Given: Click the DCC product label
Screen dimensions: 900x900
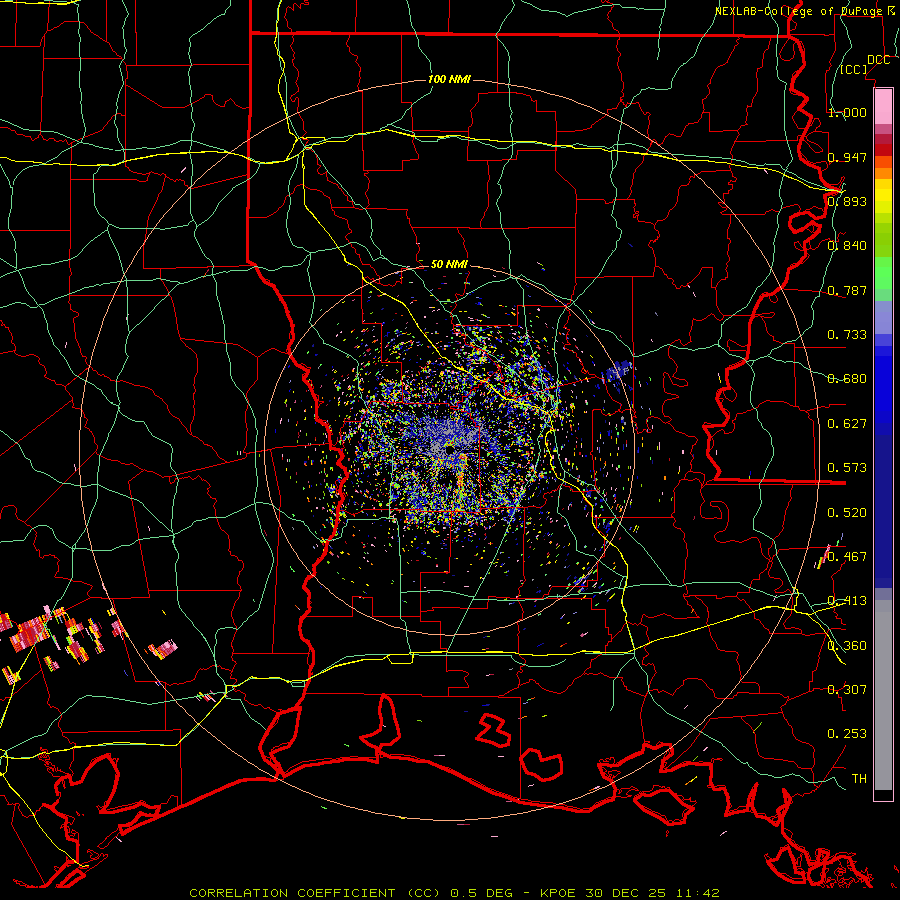Looking at the screenshot, I should tap(878, 60).
